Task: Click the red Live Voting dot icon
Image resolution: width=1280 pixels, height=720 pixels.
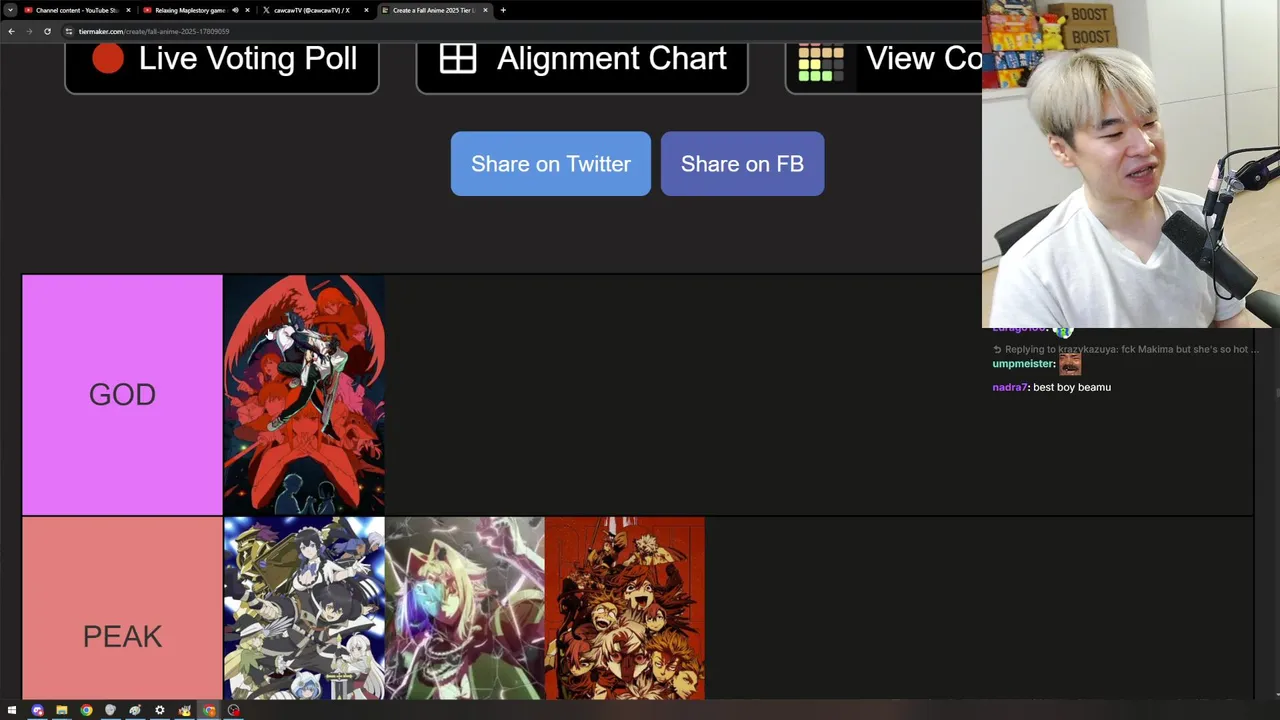Action: click(x=108, y=59)
